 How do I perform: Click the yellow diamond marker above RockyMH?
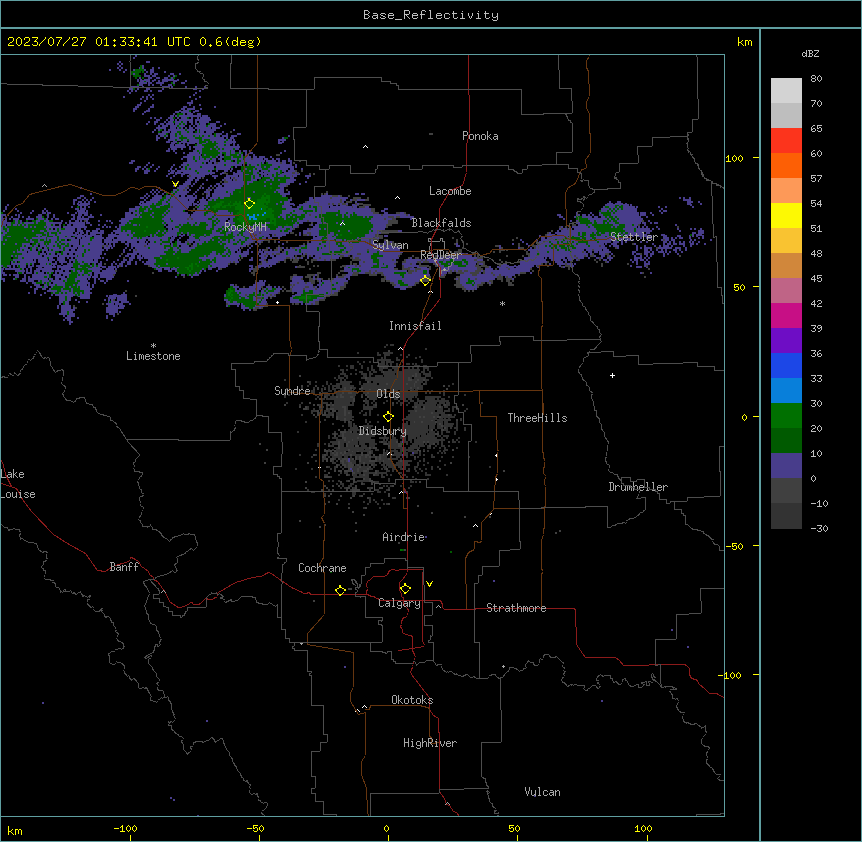pos(250,204)
